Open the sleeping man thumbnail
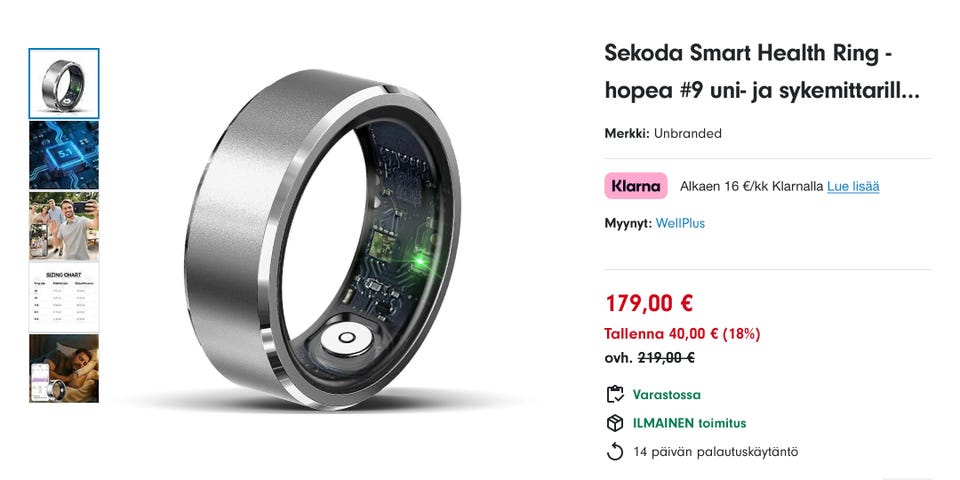 [x=64, y=368]
